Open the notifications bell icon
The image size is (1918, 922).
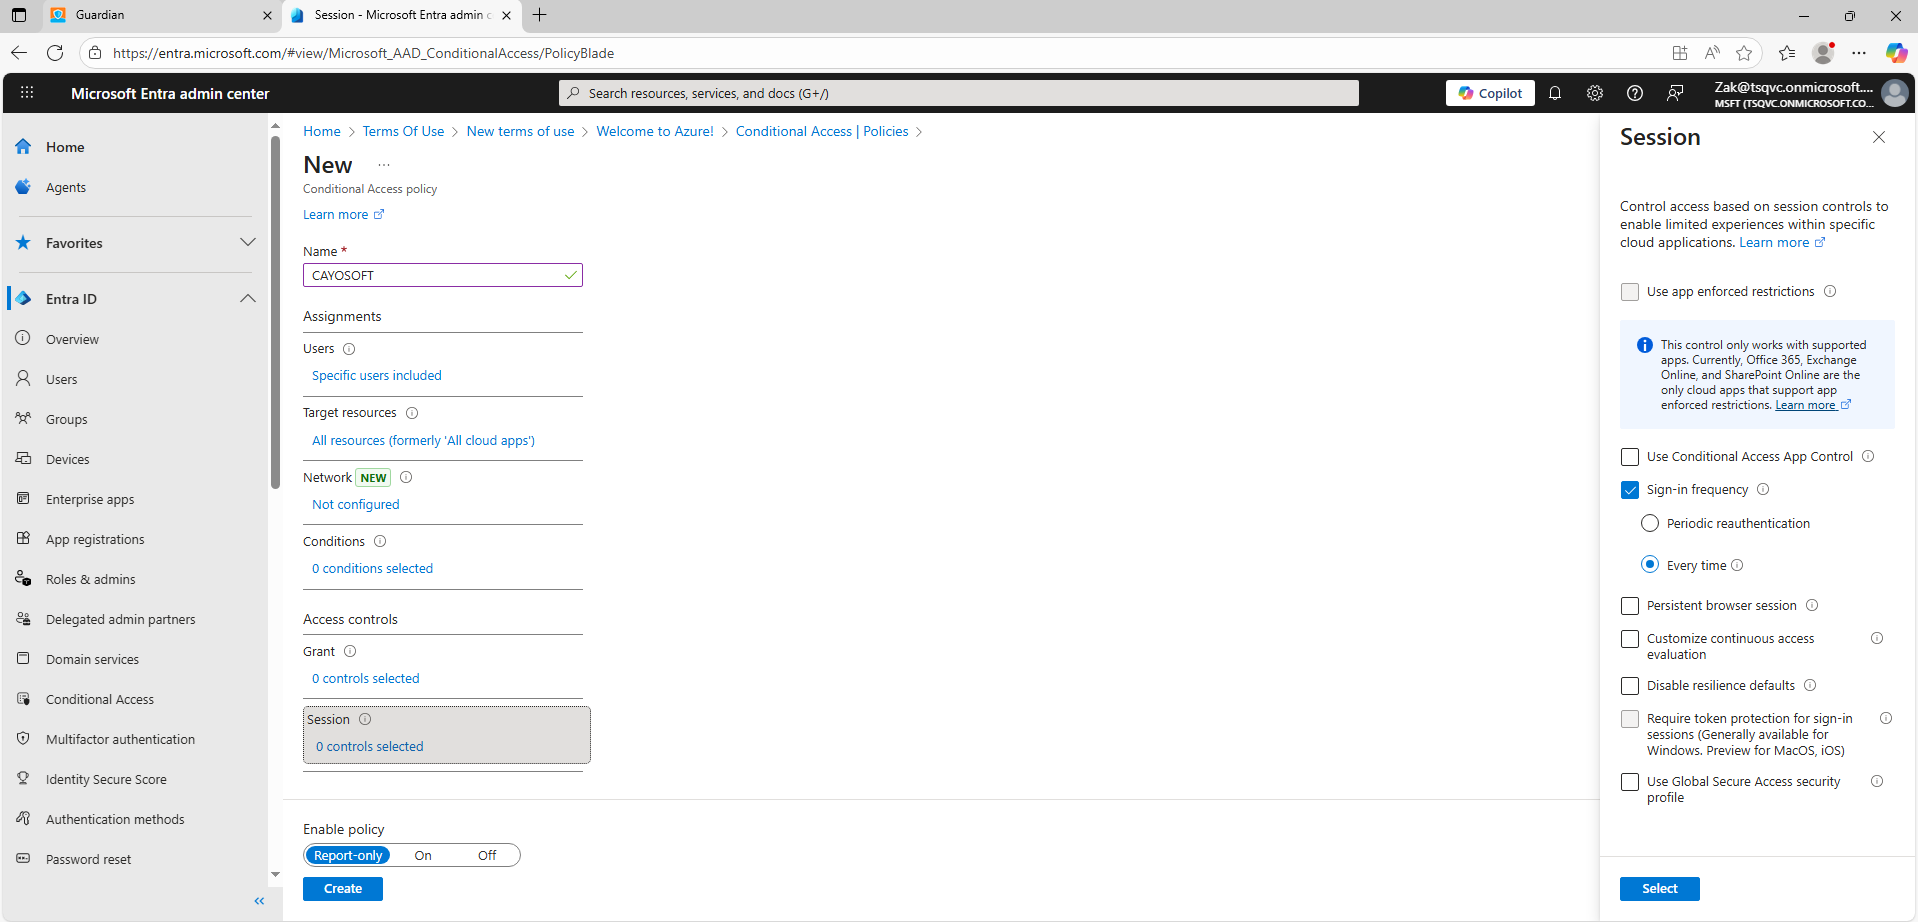tap(1555, 93)
